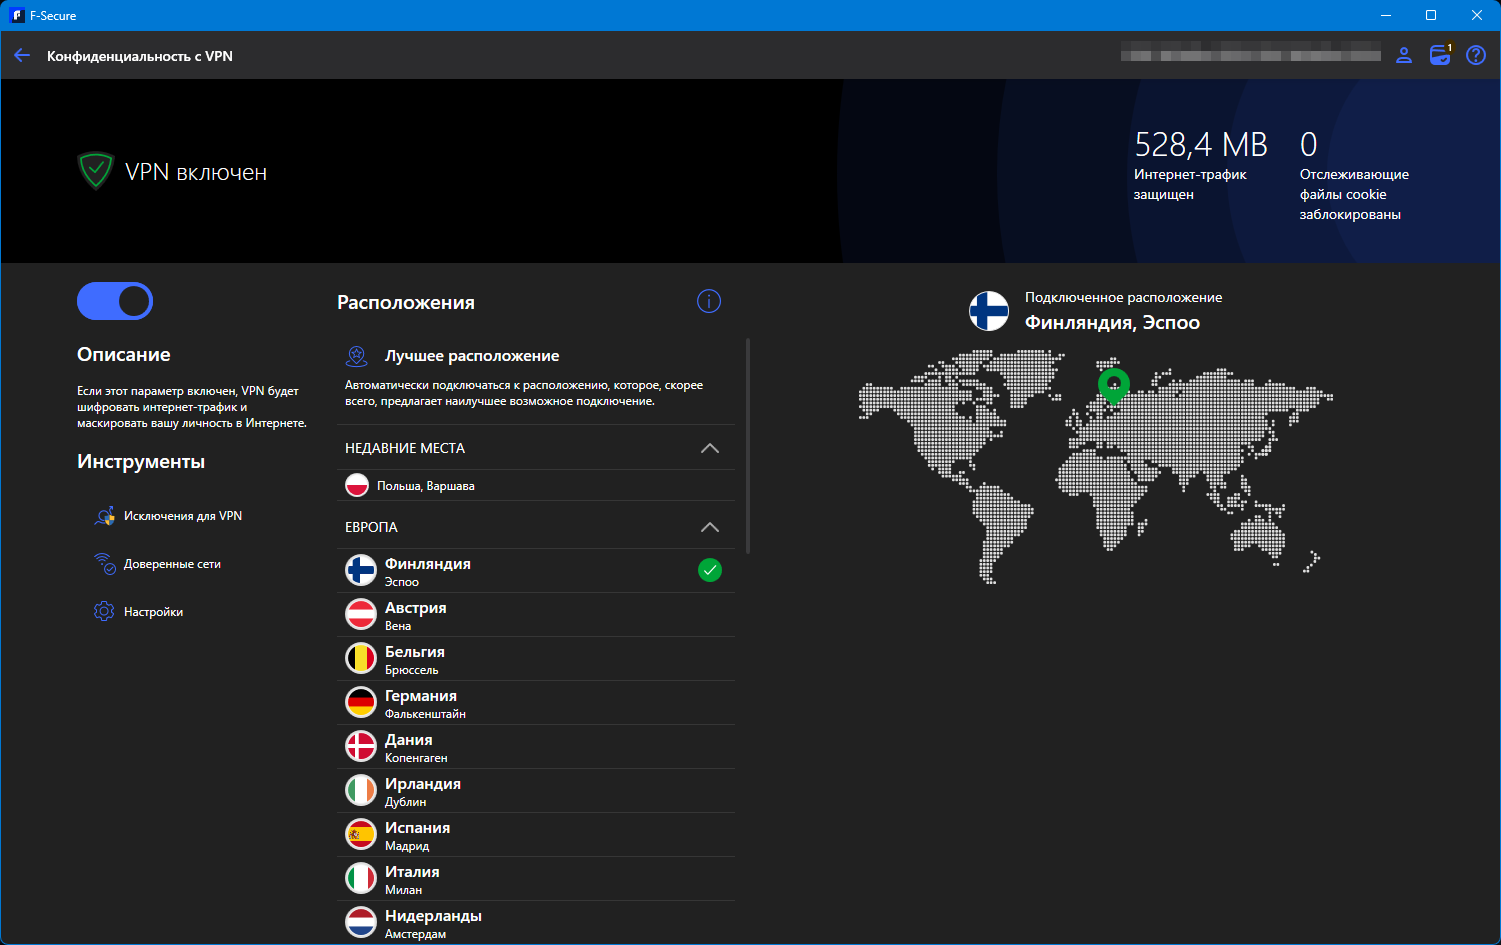
Task: Click the settings gear icon
Action: (x=104, y=611)
